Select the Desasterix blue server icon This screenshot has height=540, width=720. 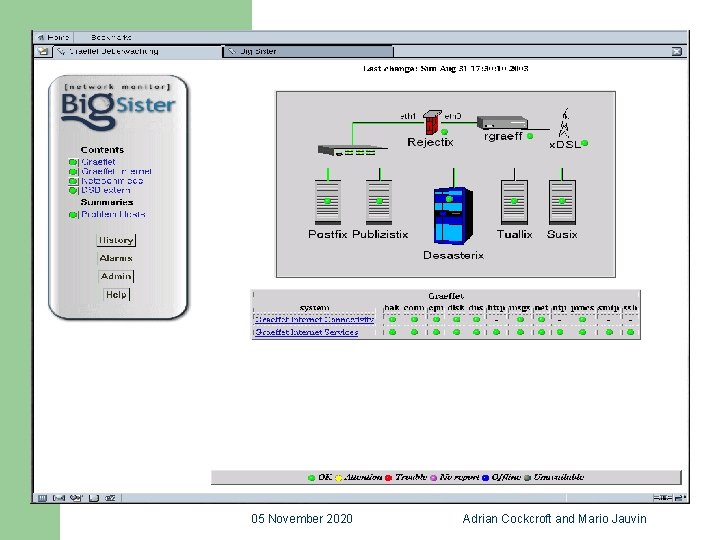coord(453,215)
